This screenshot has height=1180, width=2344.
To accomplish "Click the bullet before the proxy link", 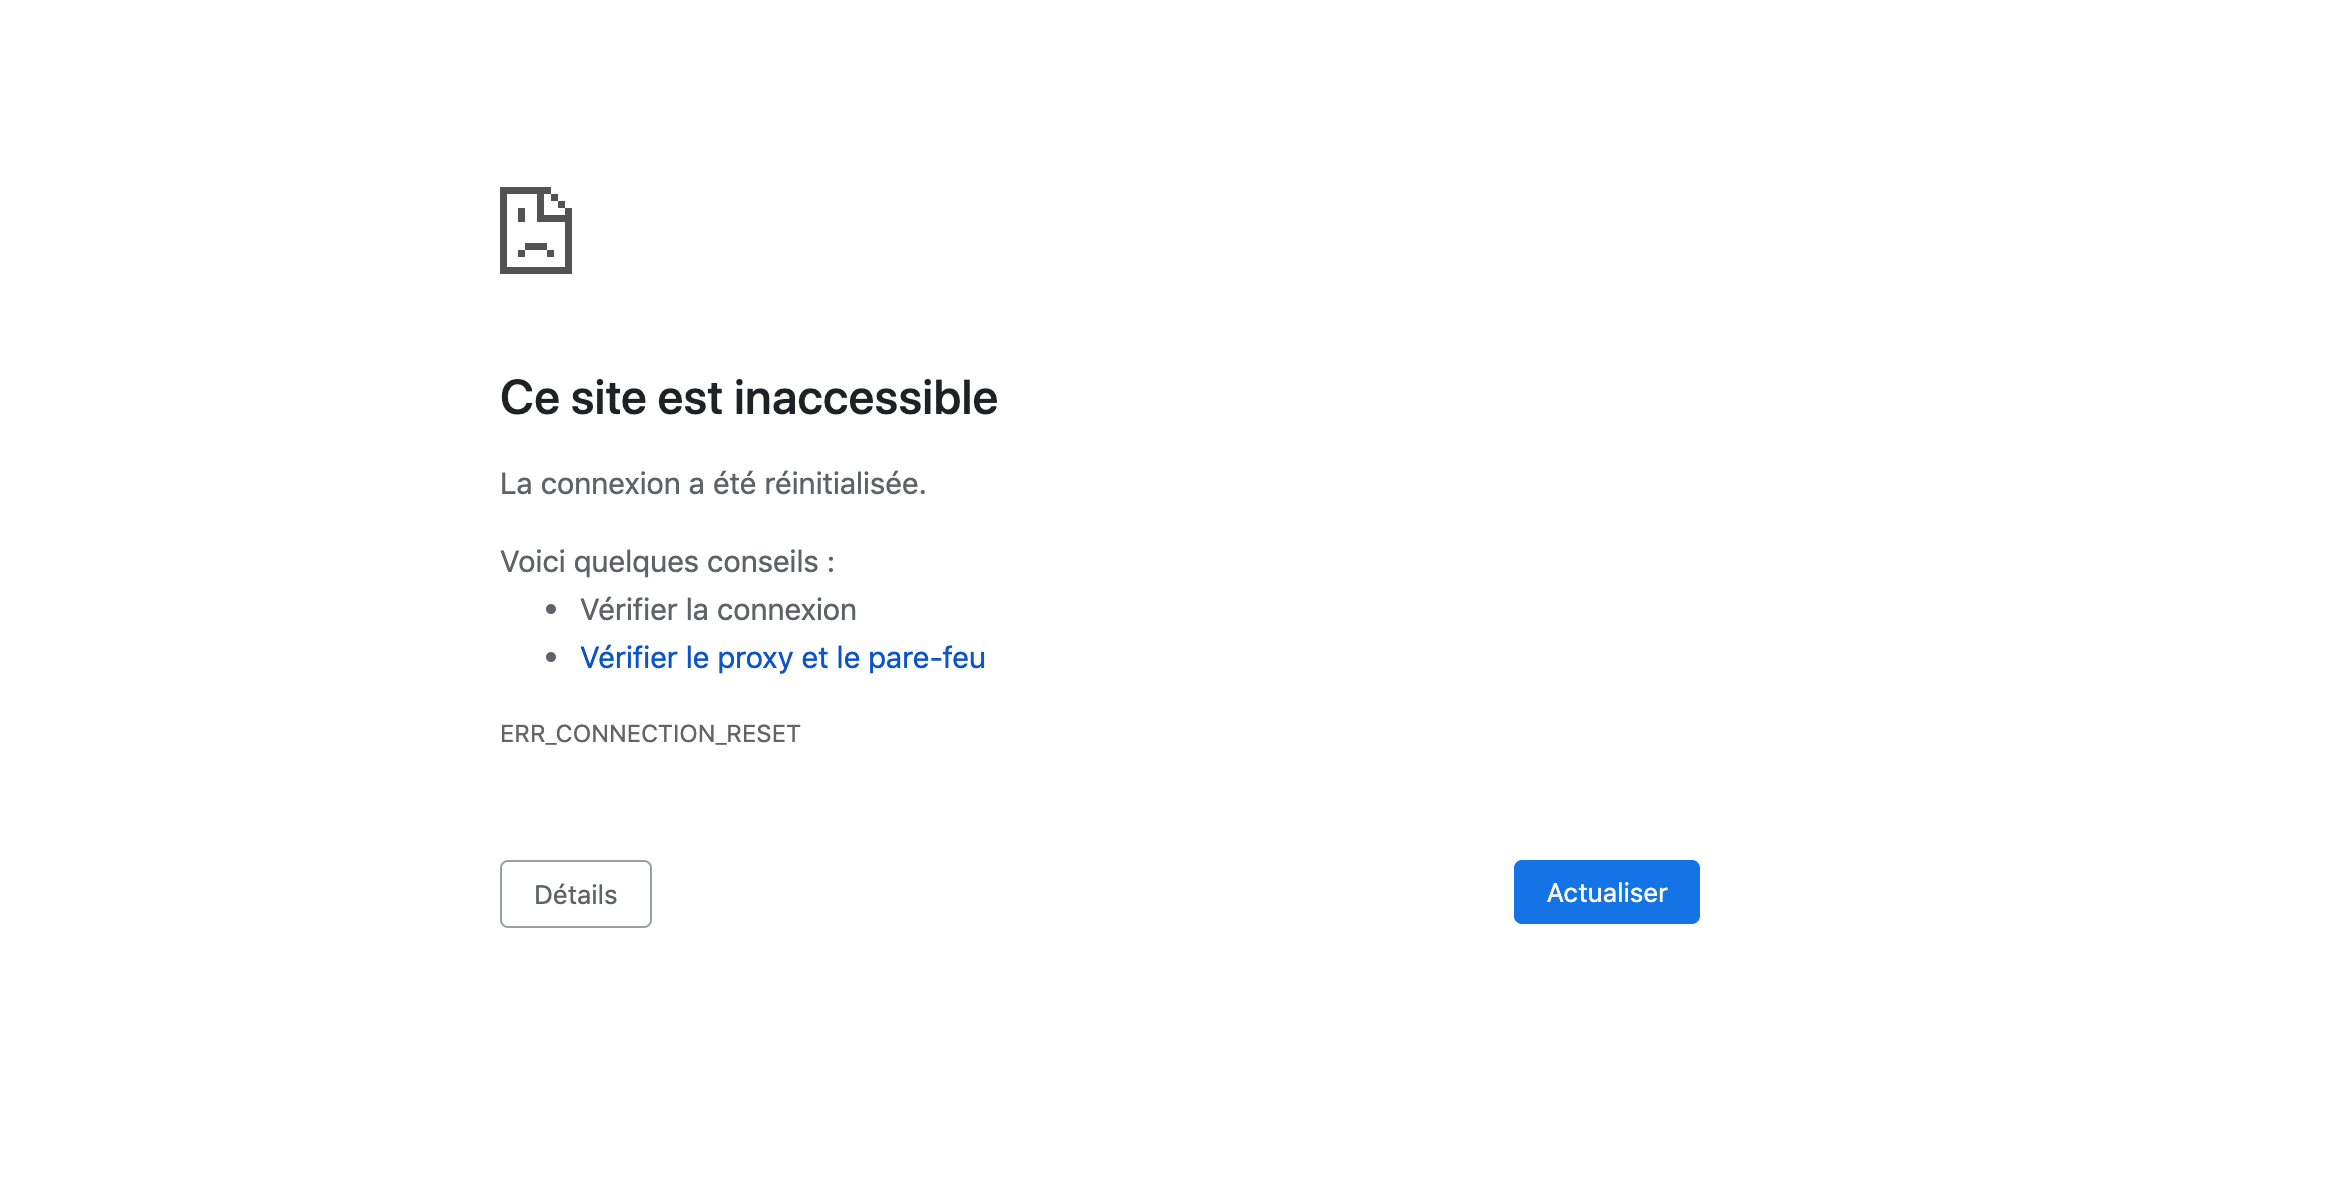I will coord(551,657).
